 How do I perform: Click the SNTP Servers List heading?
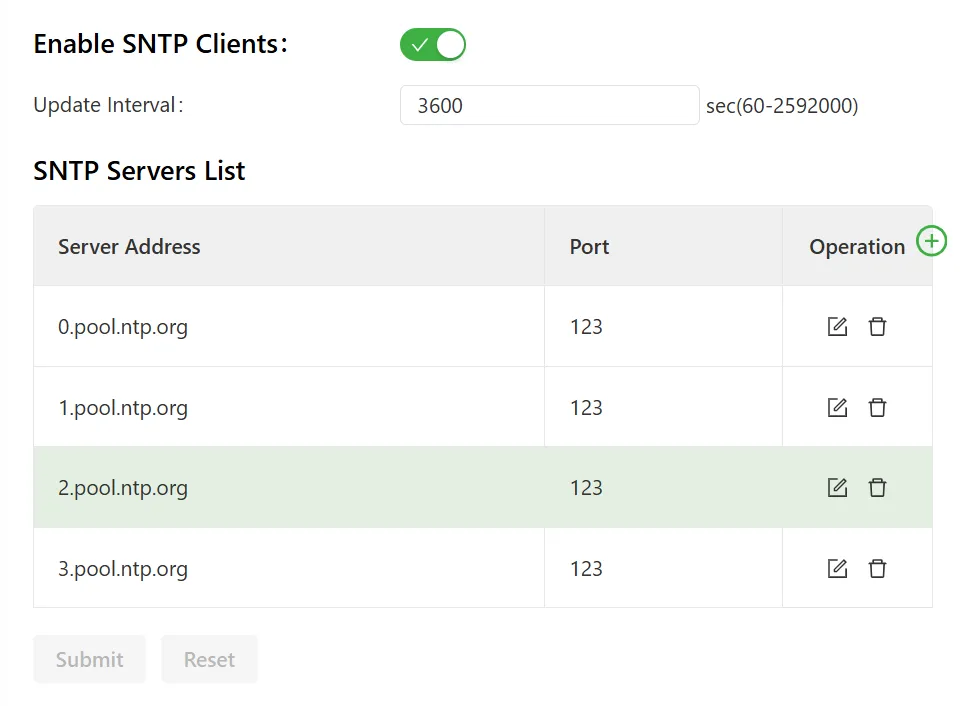click(139, 171)
